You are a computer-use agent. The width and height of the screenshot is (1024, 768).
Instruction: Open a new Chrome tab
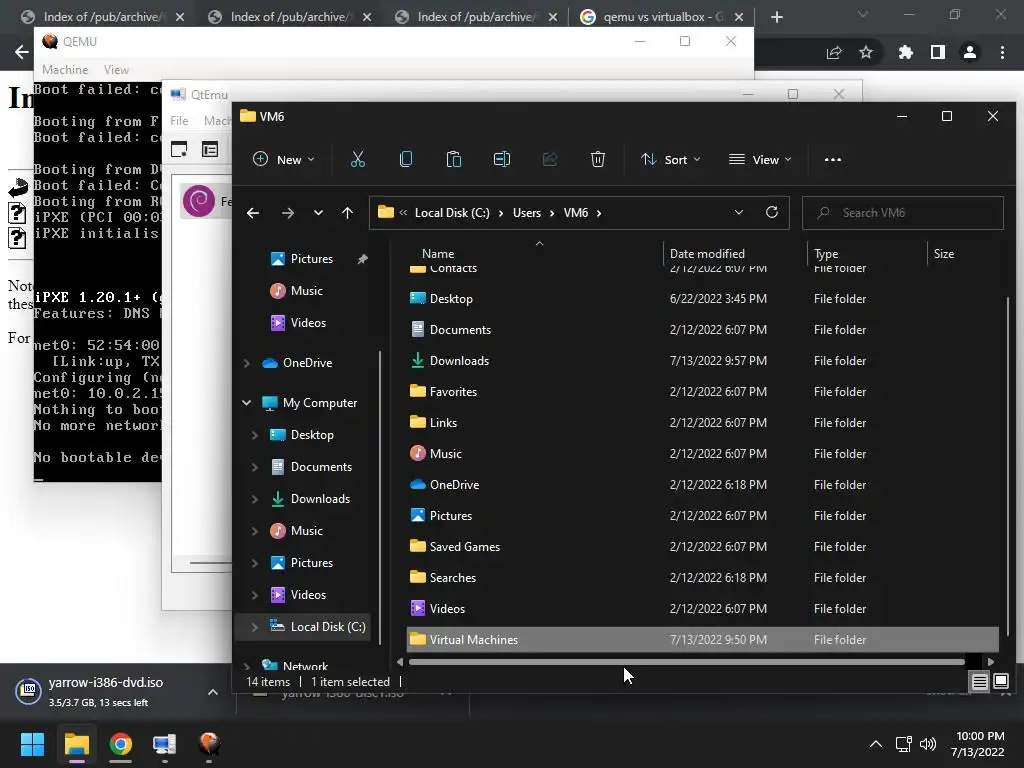pyautogui.click(x=777, y=17)
